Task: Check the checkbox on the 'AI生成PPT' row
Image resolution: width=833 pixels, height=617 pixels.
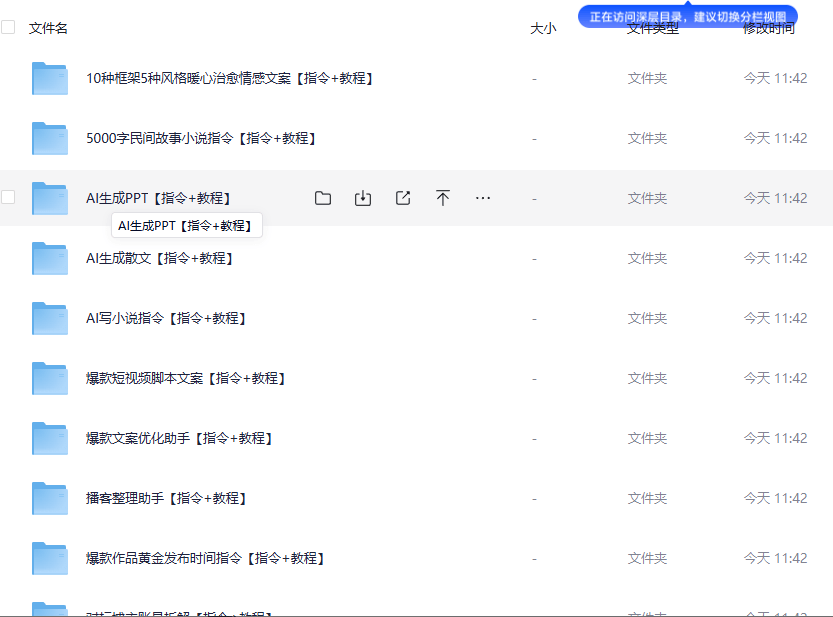Action: click(8, 198)
